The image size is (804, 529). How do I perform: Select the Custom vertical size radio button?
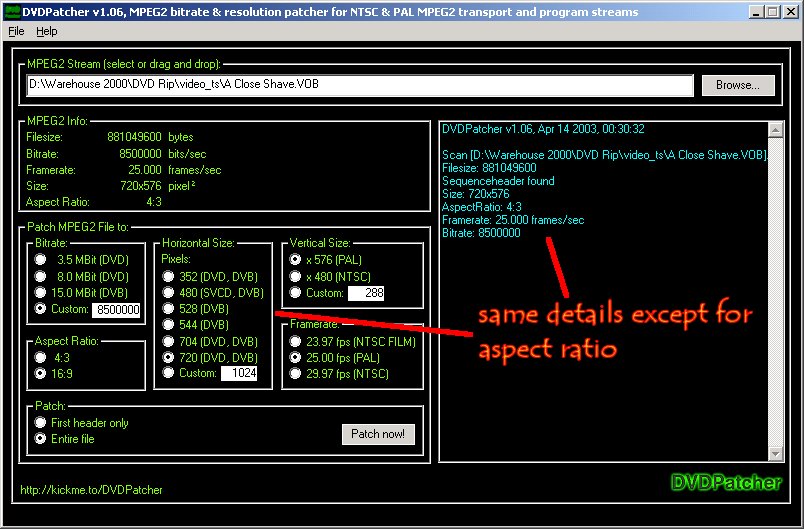[x=295, y=293]
